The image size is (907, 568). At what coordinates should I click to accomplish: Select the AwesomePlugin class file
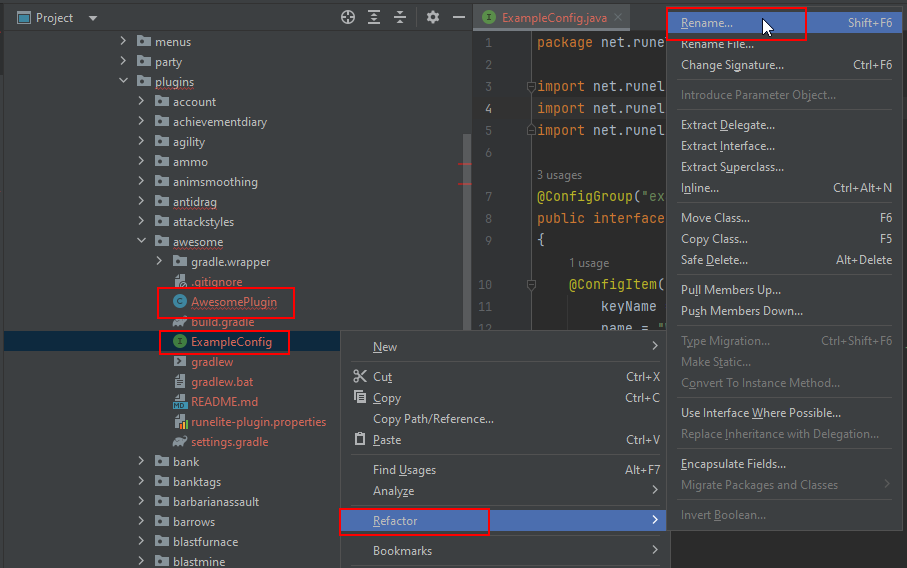pyautogui.click(x=234, y=302)
